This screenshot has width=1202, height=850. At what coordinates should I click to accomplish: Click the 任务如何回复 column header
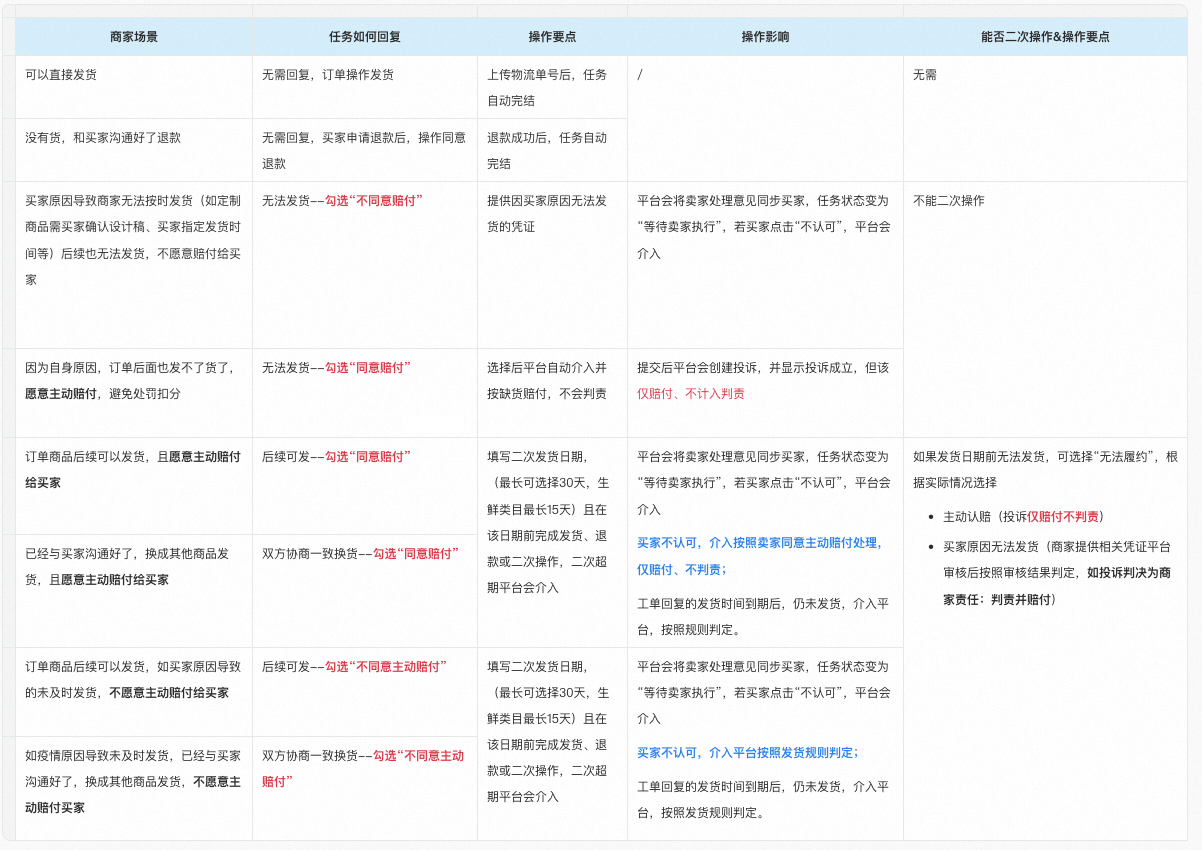tap(367, 36)
